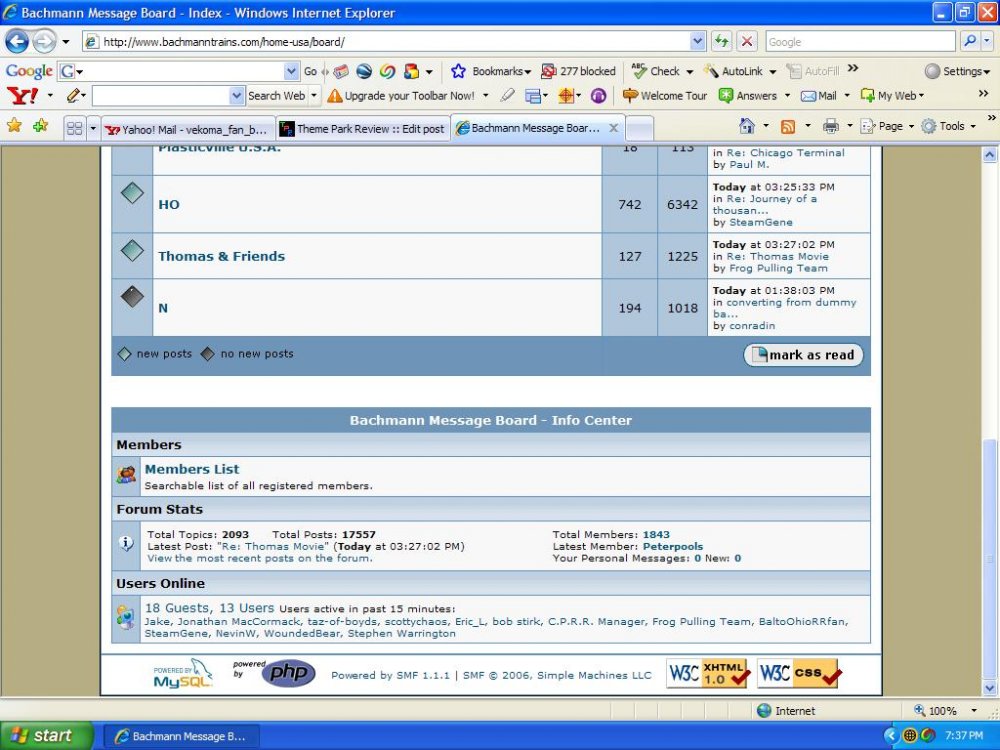Click the Stop loading icon

(x=747, y=42)
